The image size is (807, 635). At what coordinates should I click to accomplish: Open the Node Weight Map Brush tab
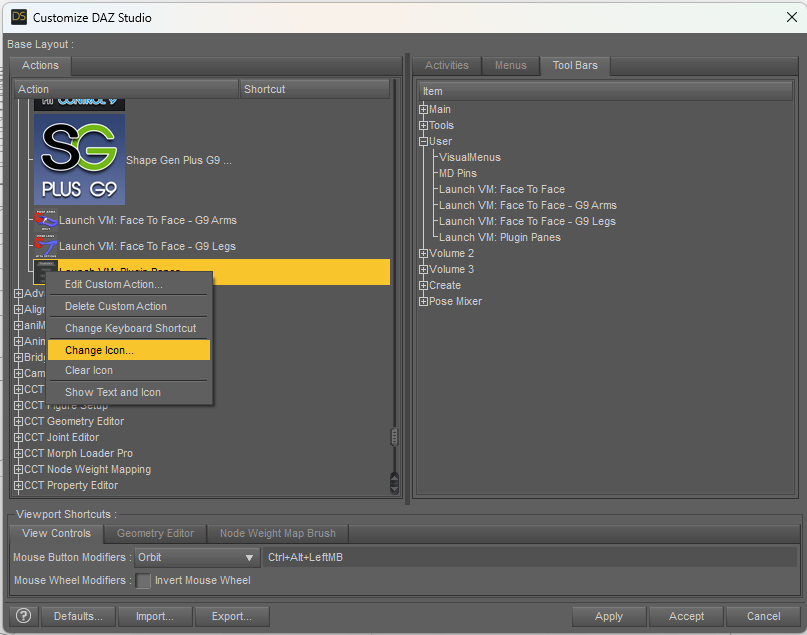coord(278,533)
